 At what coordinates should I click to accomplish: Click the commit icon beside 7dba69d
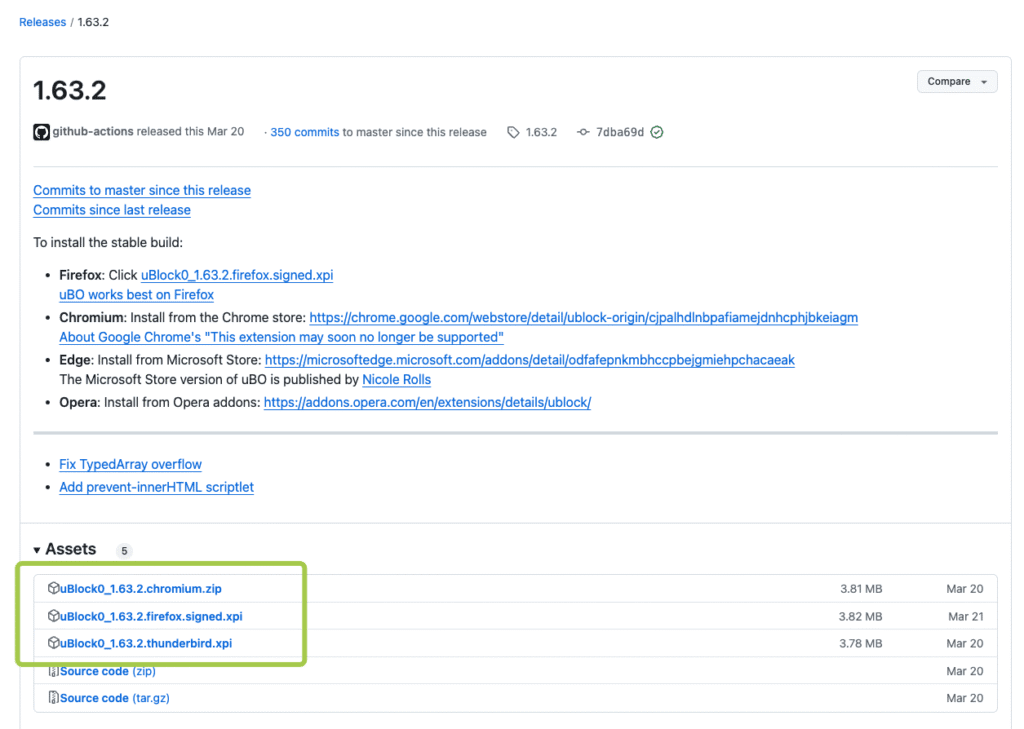coord(583,132)
